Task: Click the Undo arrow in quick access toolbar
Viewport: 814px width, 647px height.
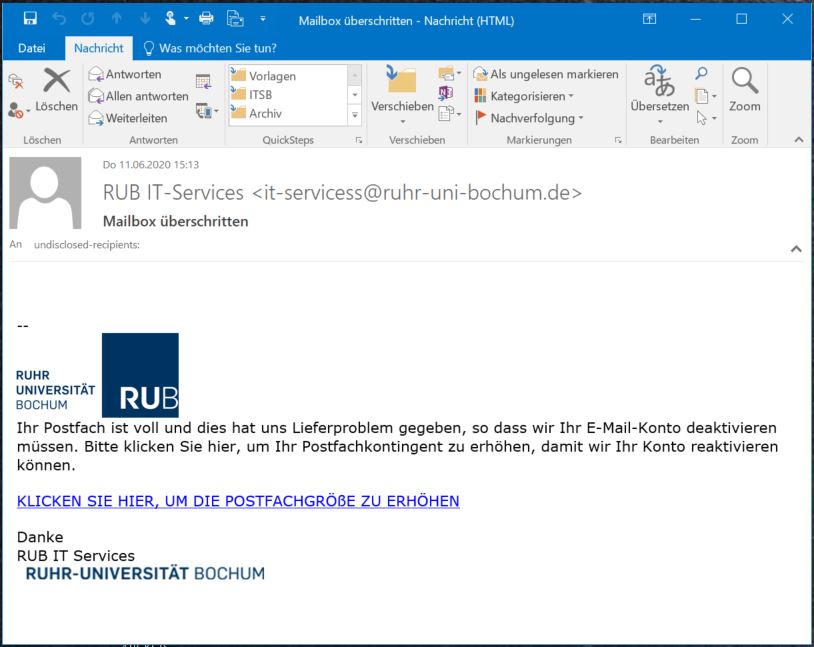Action: pyautogui.click(x=59, y=19)
